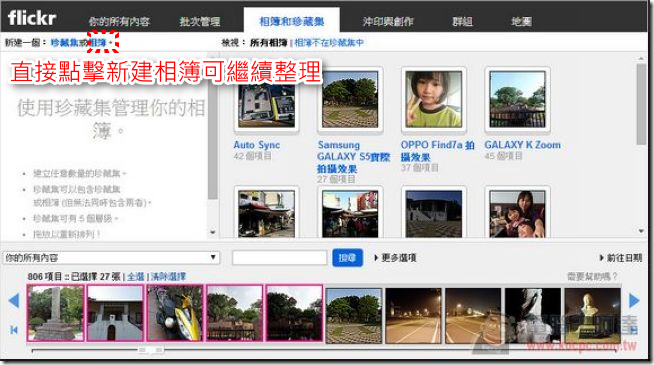
Task: Jump to the filmstrip start icon
Action: pyautogui.click(x=14, y=330)
